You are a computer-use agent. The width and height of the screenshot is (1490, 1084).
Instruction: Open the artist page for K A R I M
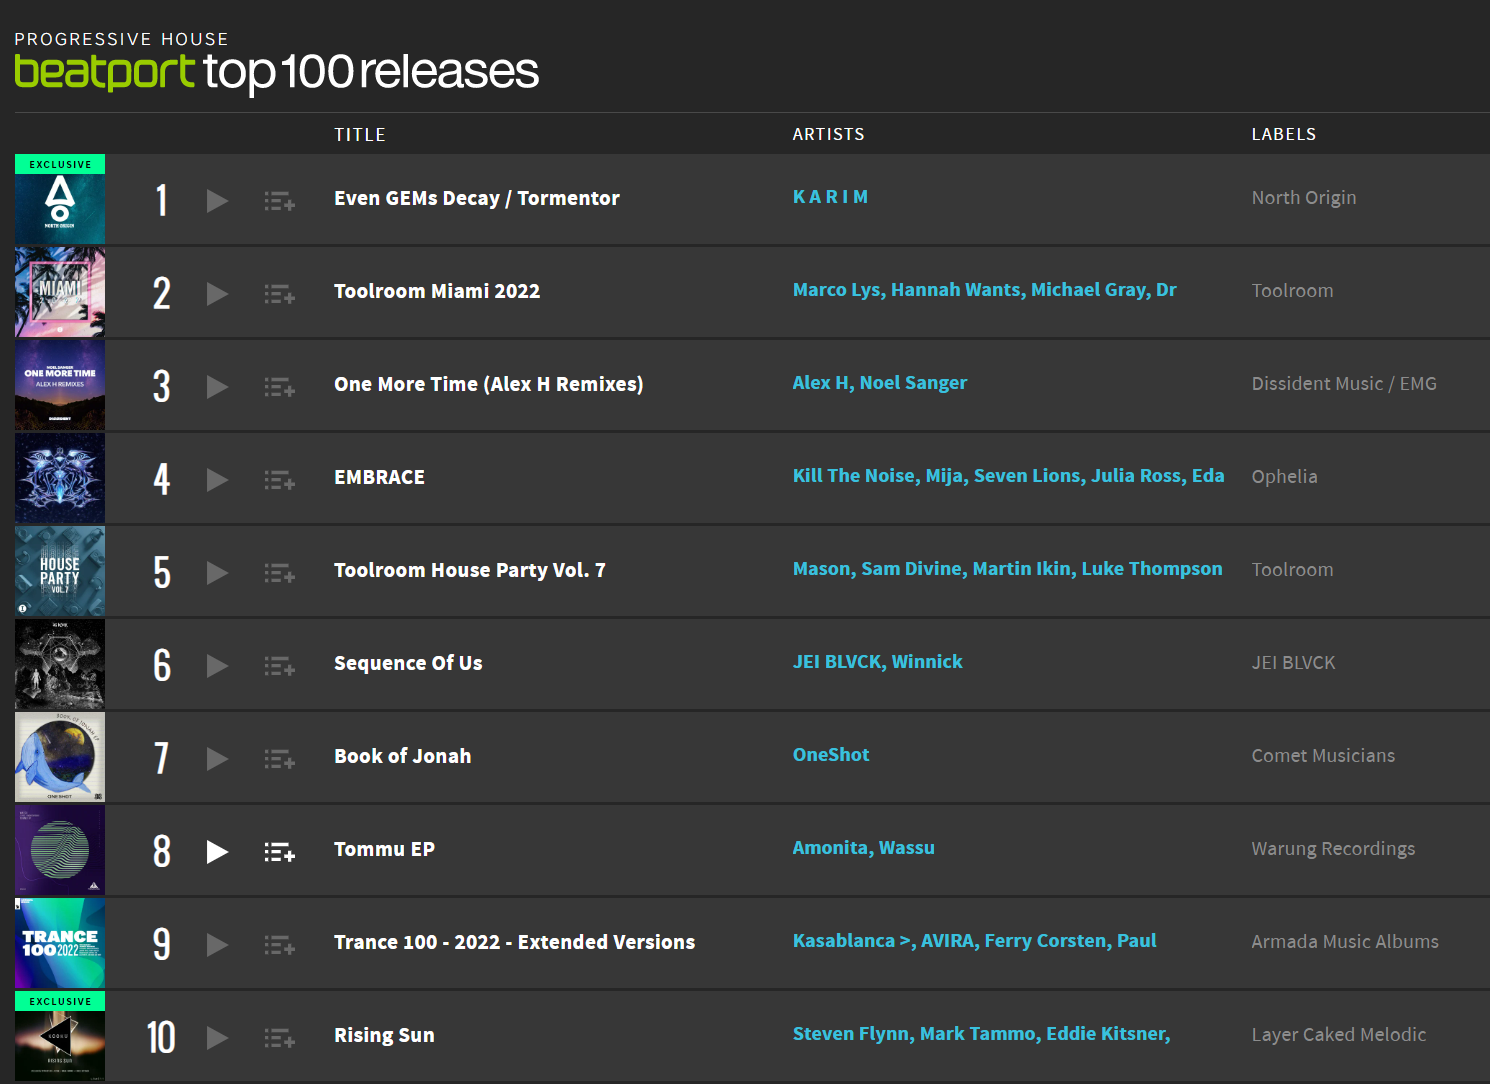coord(831,196)
